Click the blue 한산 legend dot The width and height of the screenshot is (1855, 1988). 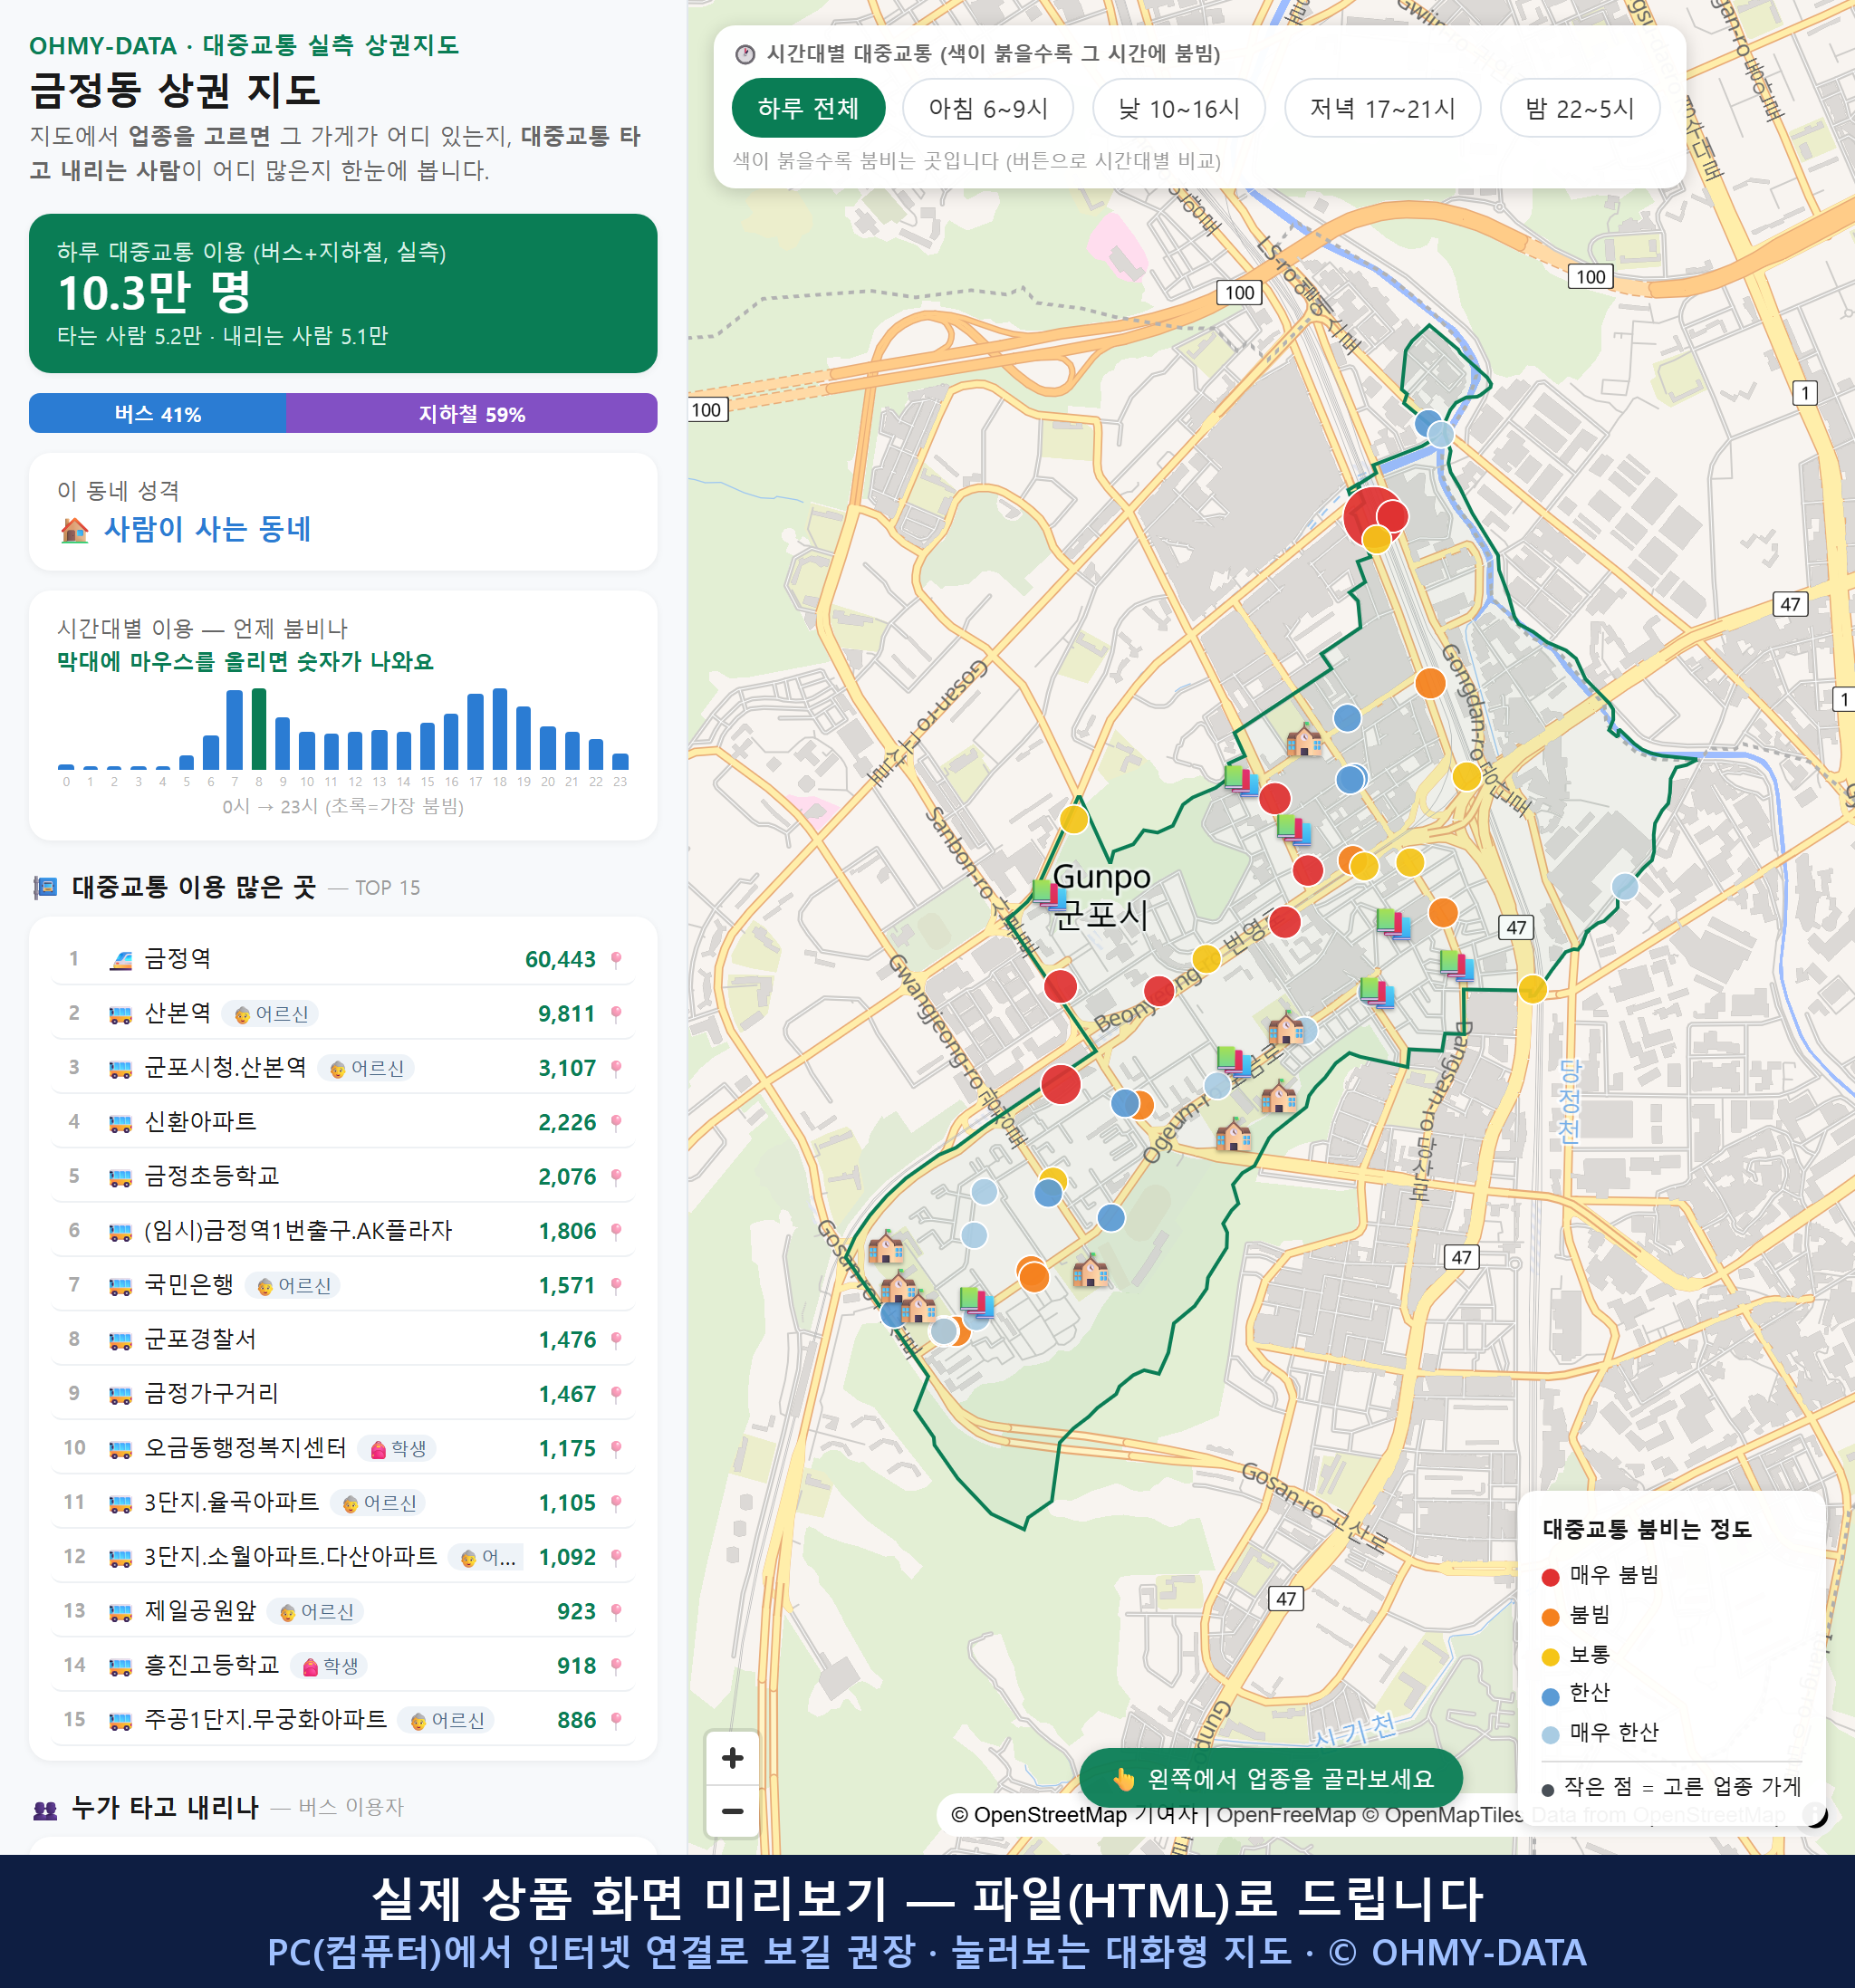[x=1551, y=1696]
